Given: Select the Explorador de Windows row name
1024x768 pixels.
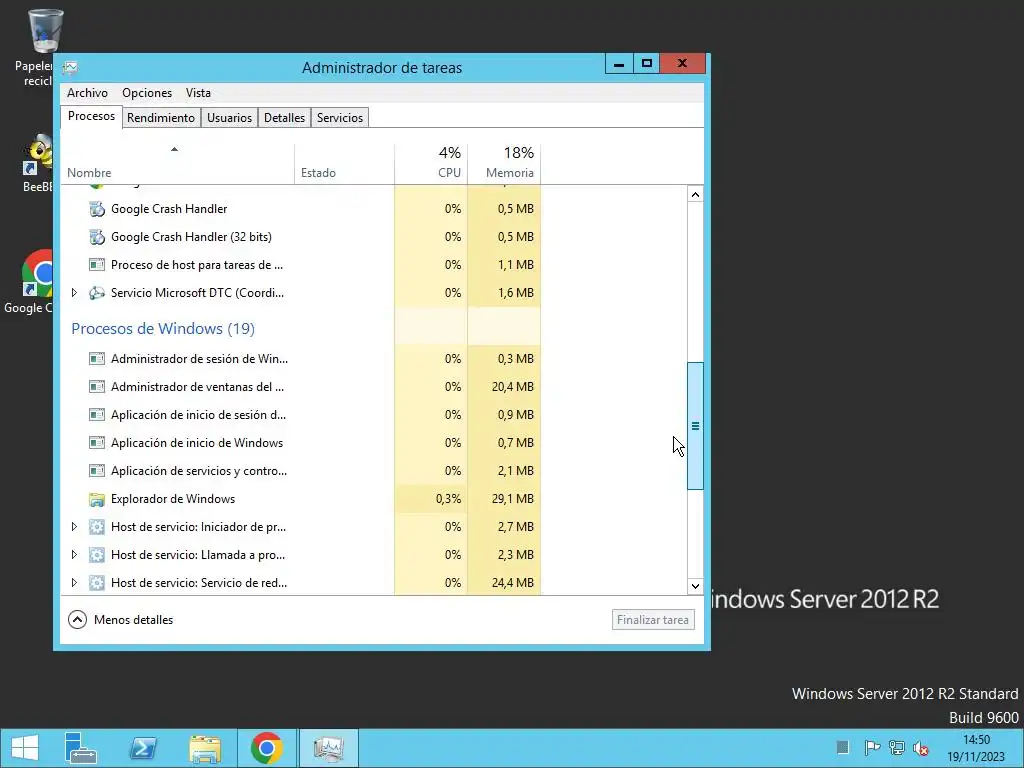Looking at the screenshot, I should click(173, 499).
